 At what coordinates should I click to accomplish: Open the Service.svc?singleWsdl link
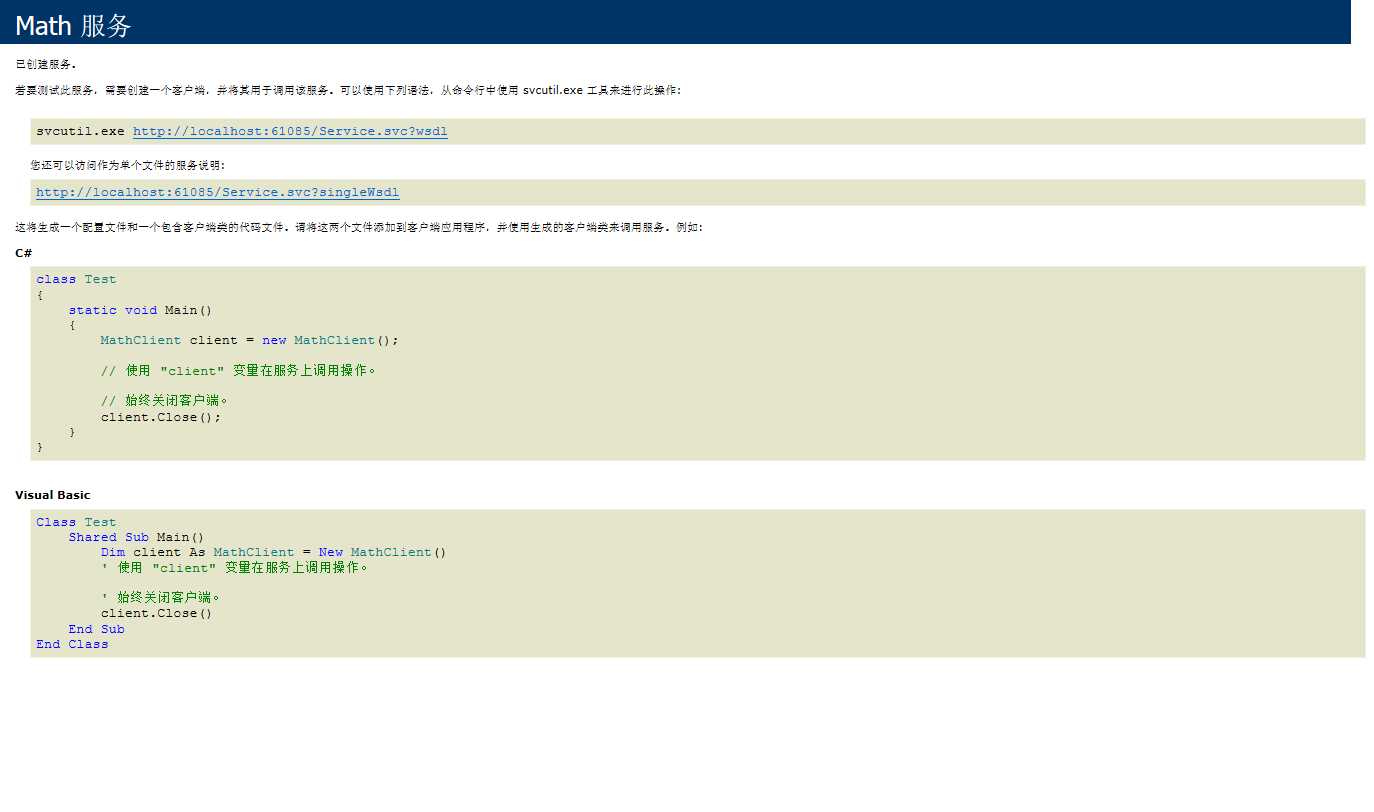point(218,192)
